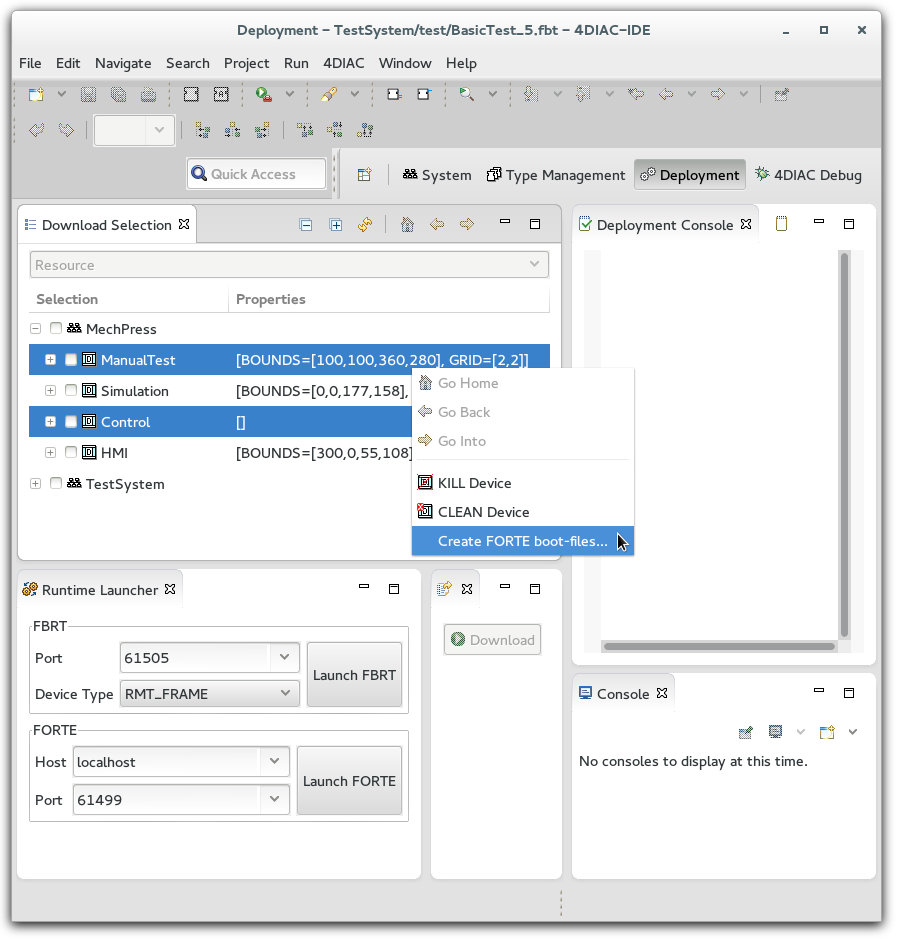Toggle the MechPress system checkbox
The height and width of the screenshot is (939, 898).
click(56, 329)
